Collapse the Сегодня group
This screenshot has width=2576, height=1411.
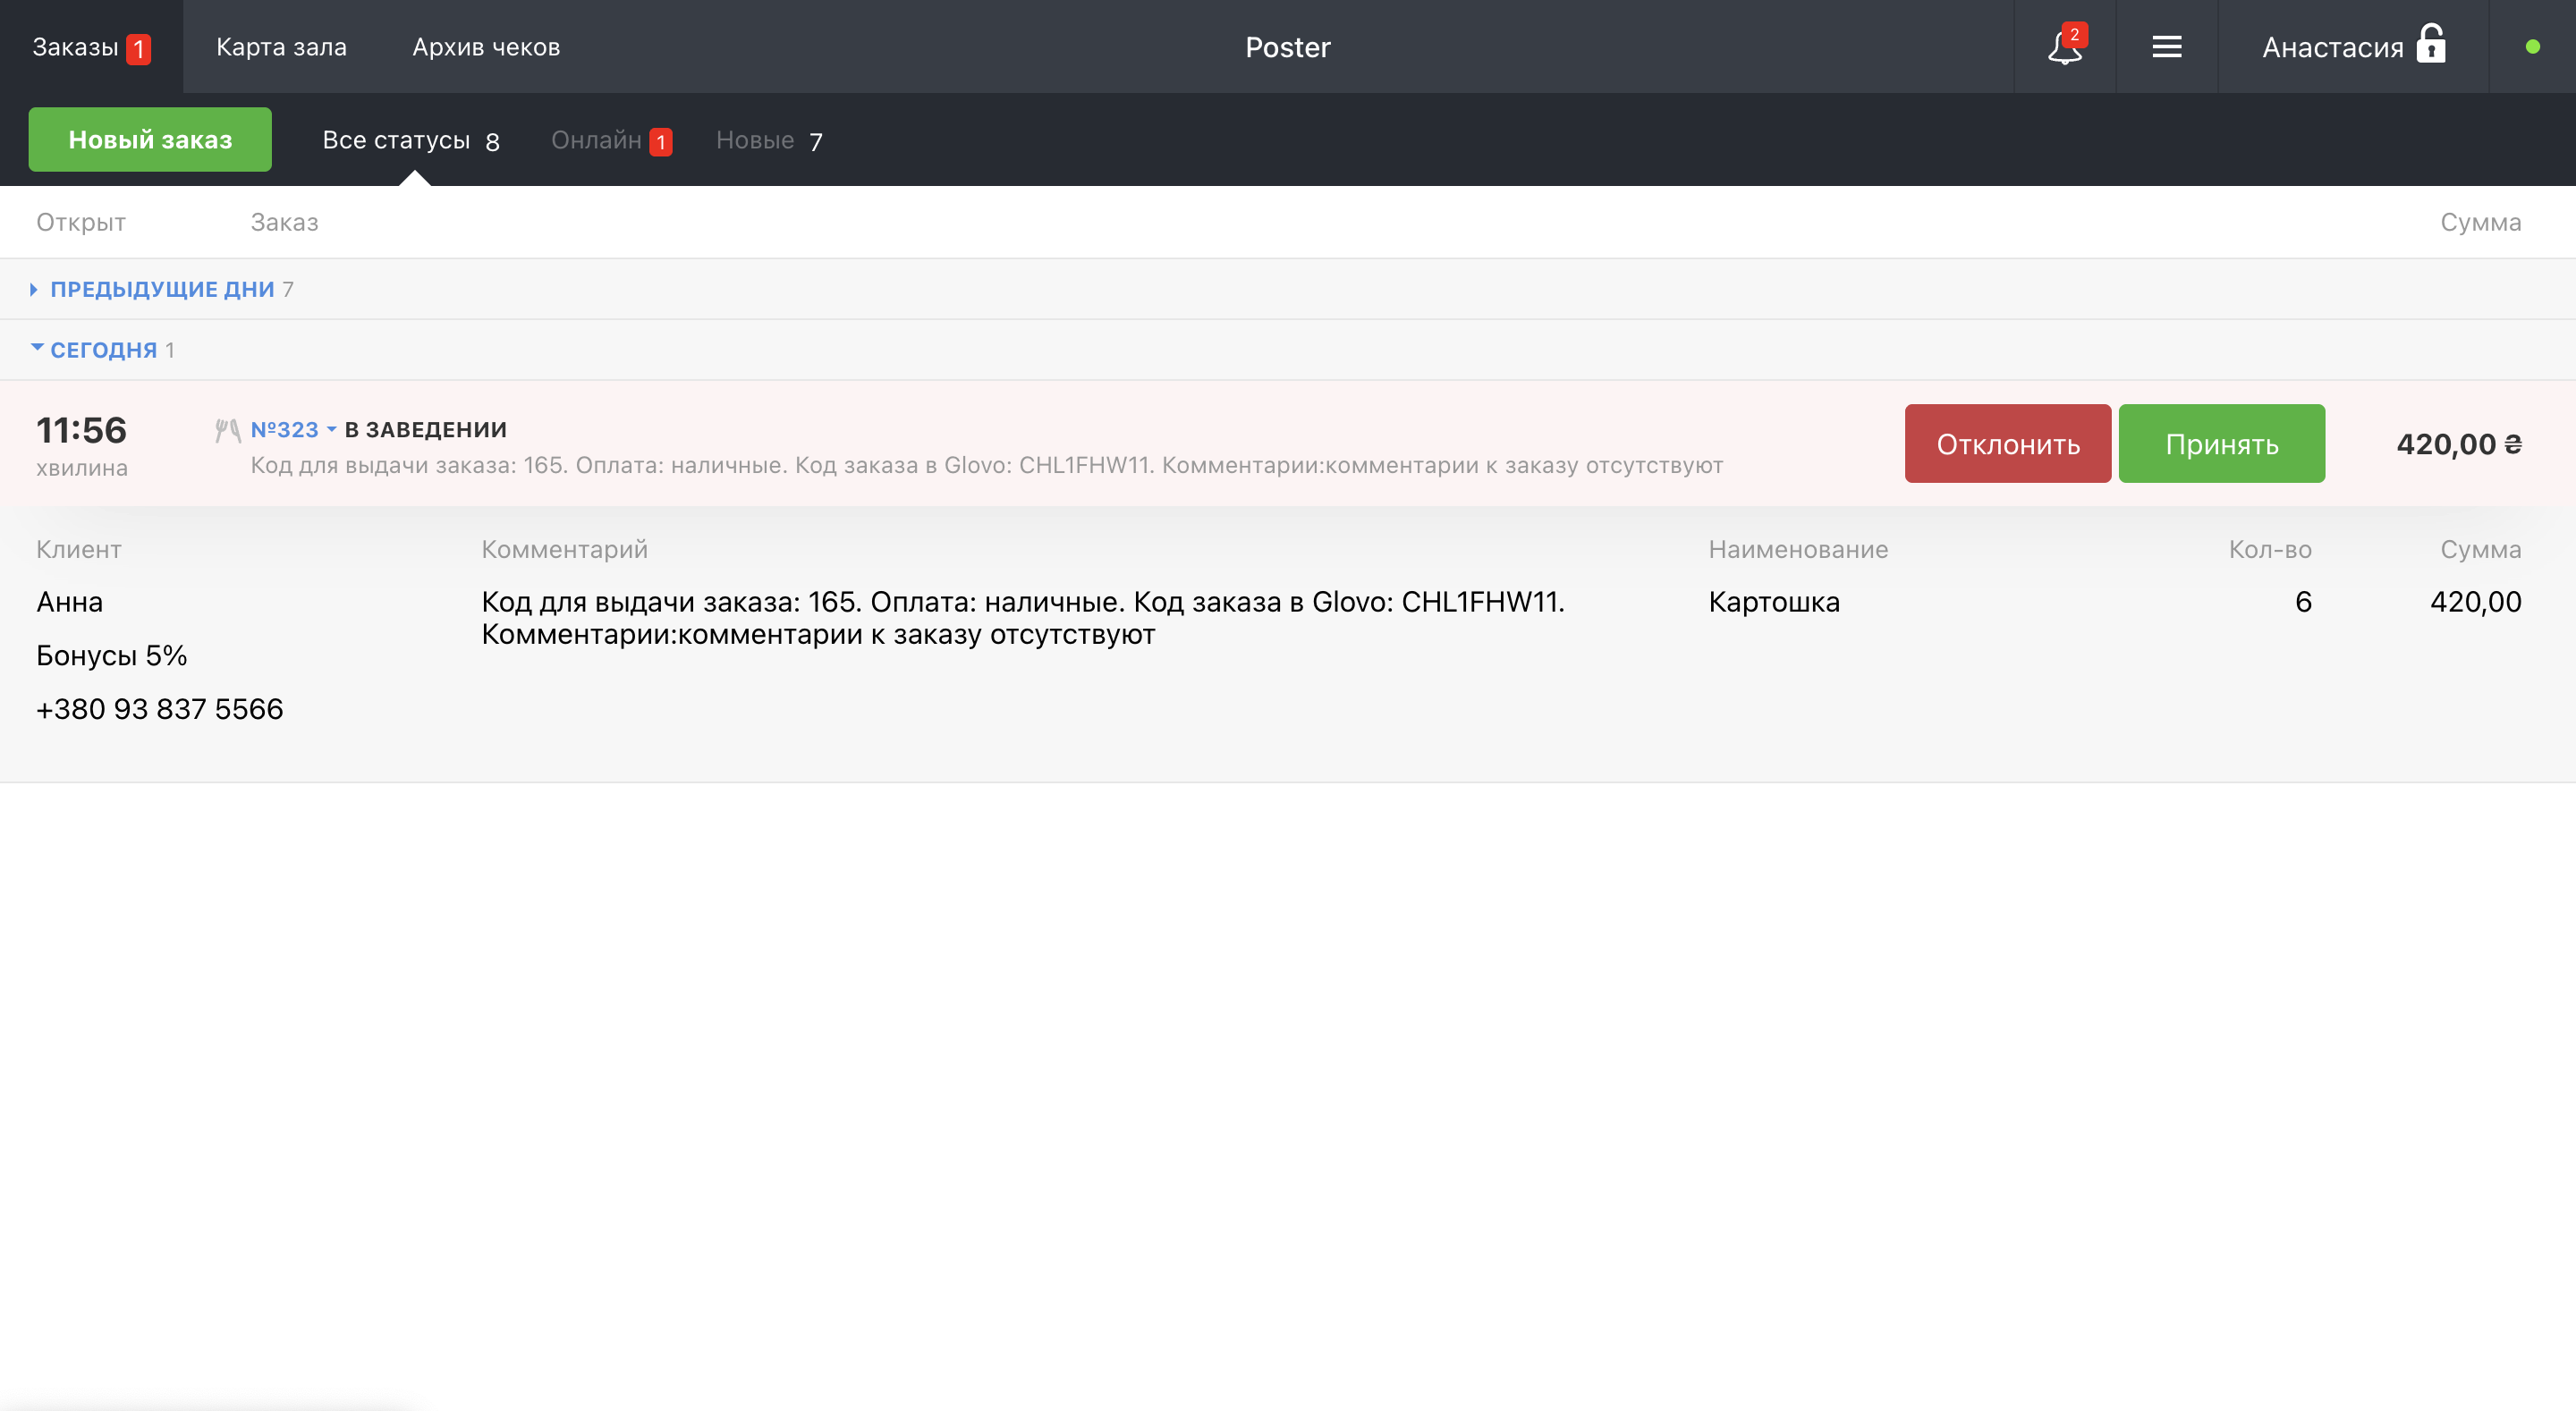103,350
